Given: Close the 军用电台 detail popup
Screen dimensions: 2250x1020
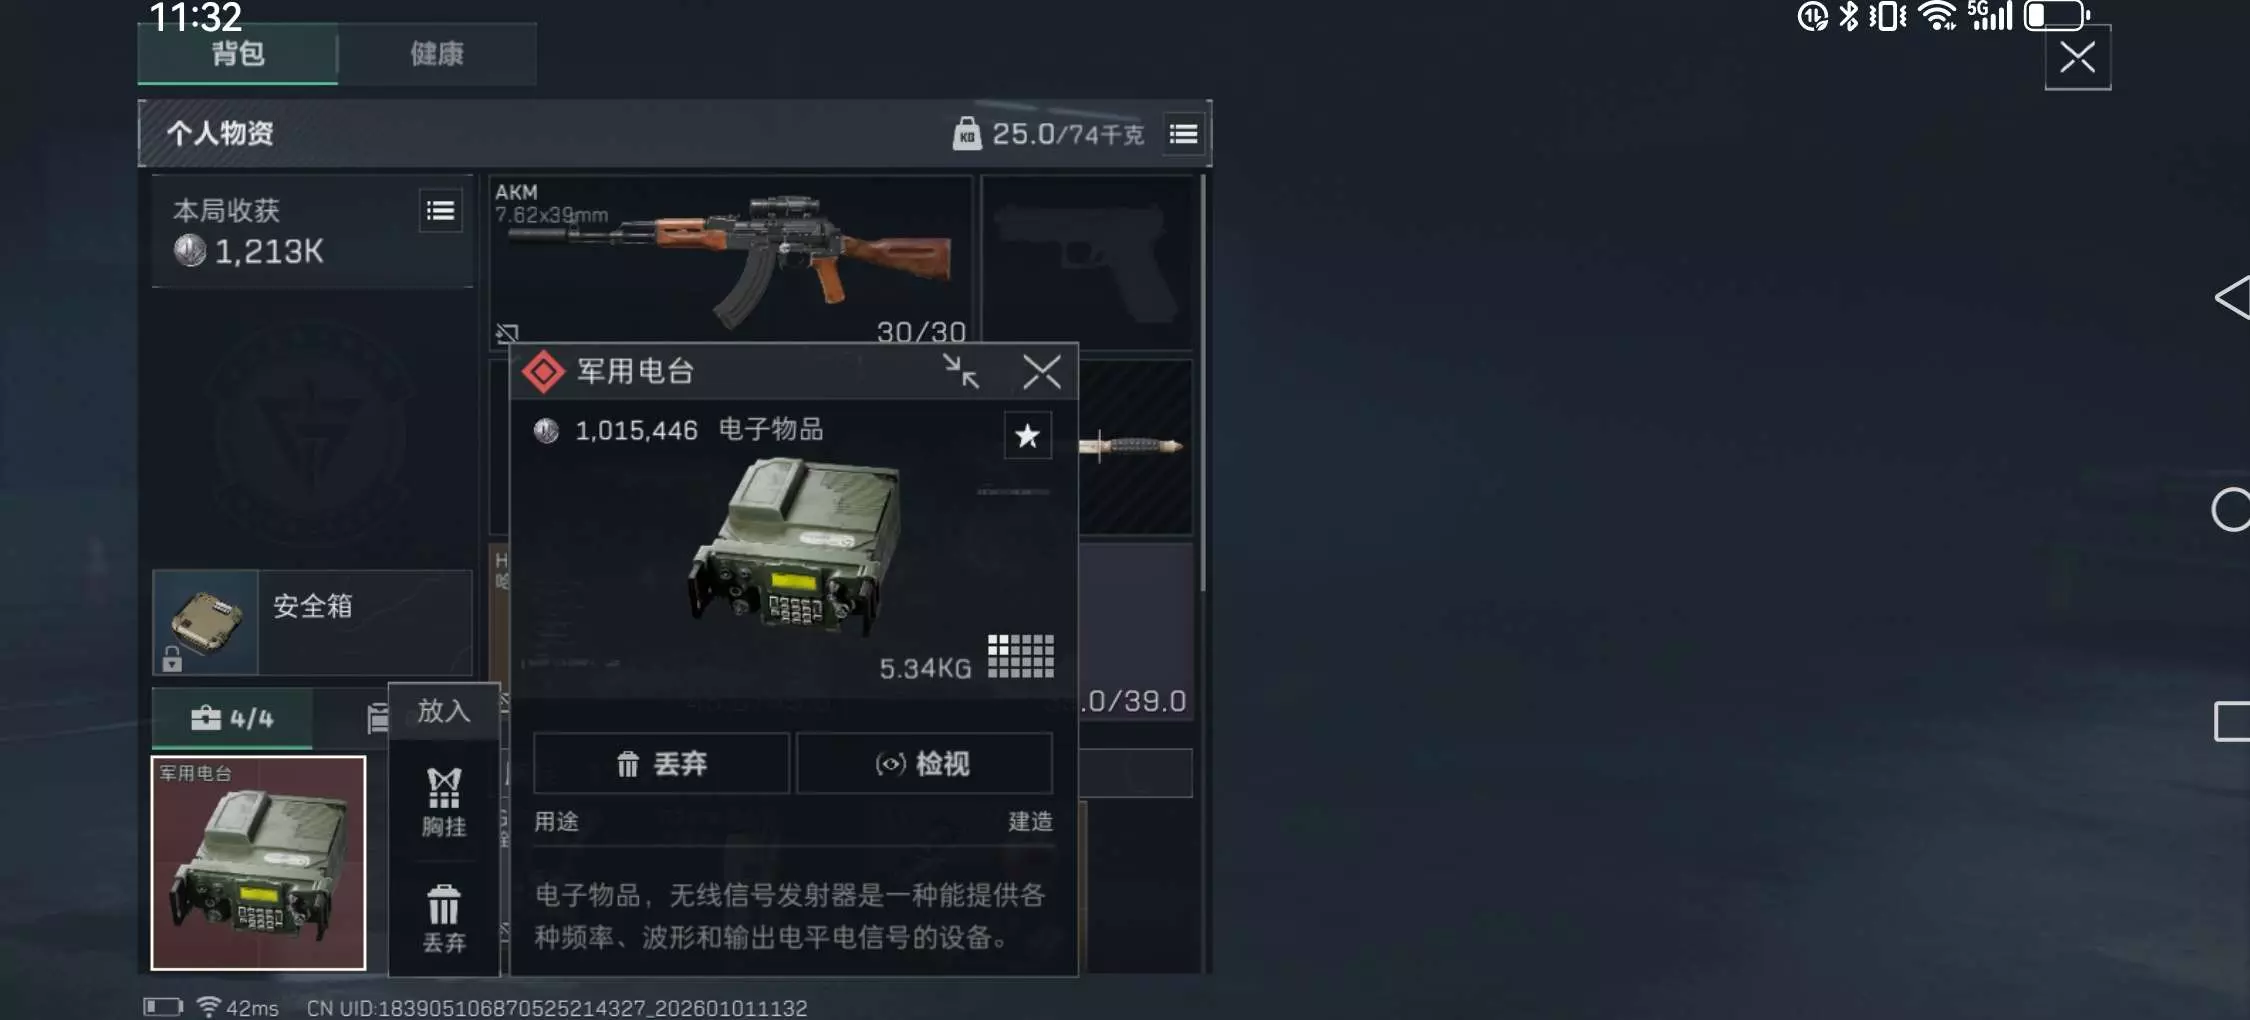Looking at the screenshot, I should click(1042, 372).
